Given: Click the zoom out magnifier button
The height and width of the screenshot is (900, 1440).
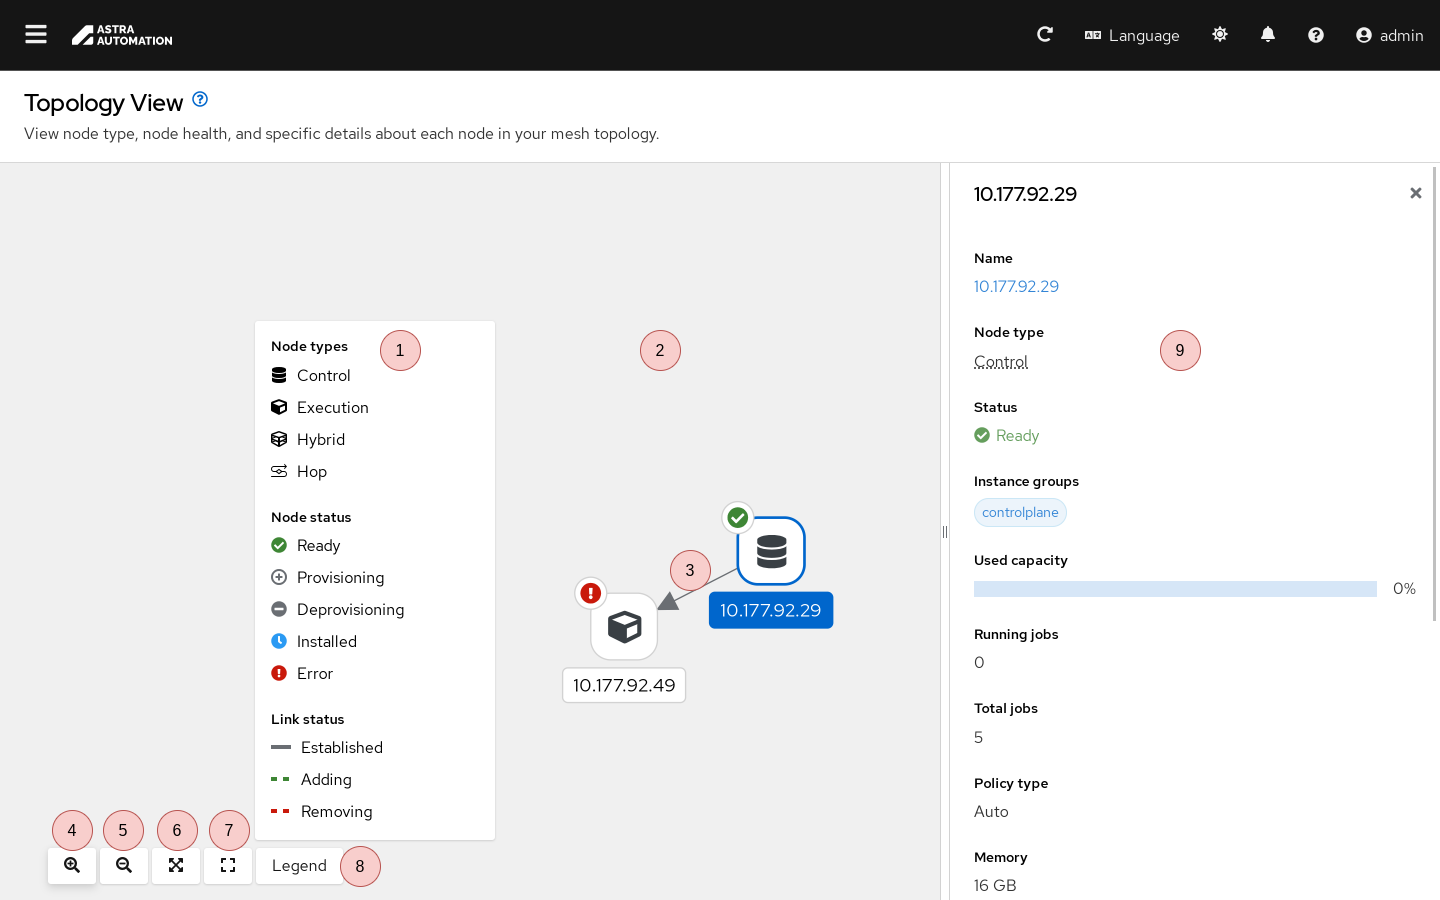Looking at the screenshot, I should 124,866.
